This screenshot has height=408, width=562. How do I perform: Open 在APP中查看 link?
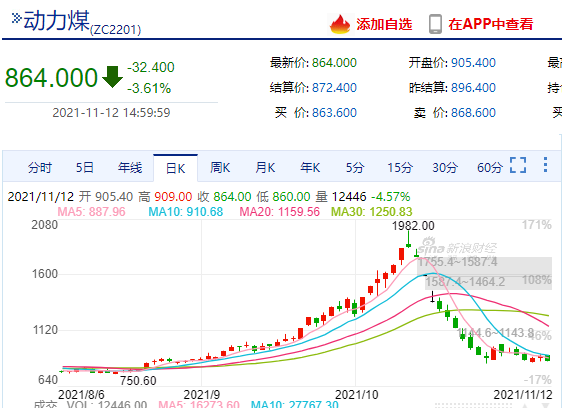490,24
